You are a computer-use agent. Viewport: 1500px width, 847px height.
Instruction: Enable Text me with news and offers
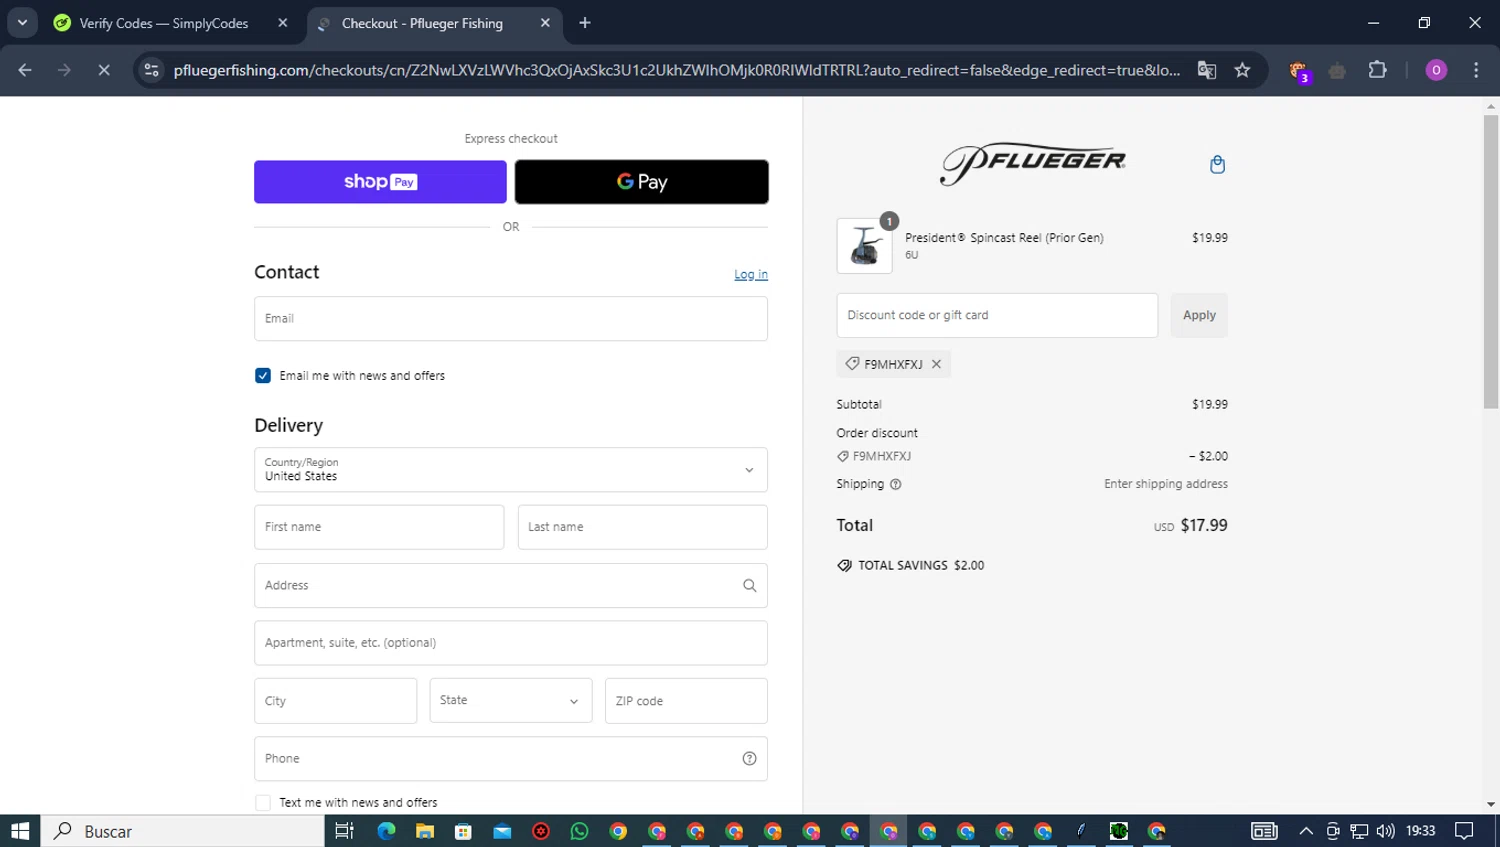point(263,803)
